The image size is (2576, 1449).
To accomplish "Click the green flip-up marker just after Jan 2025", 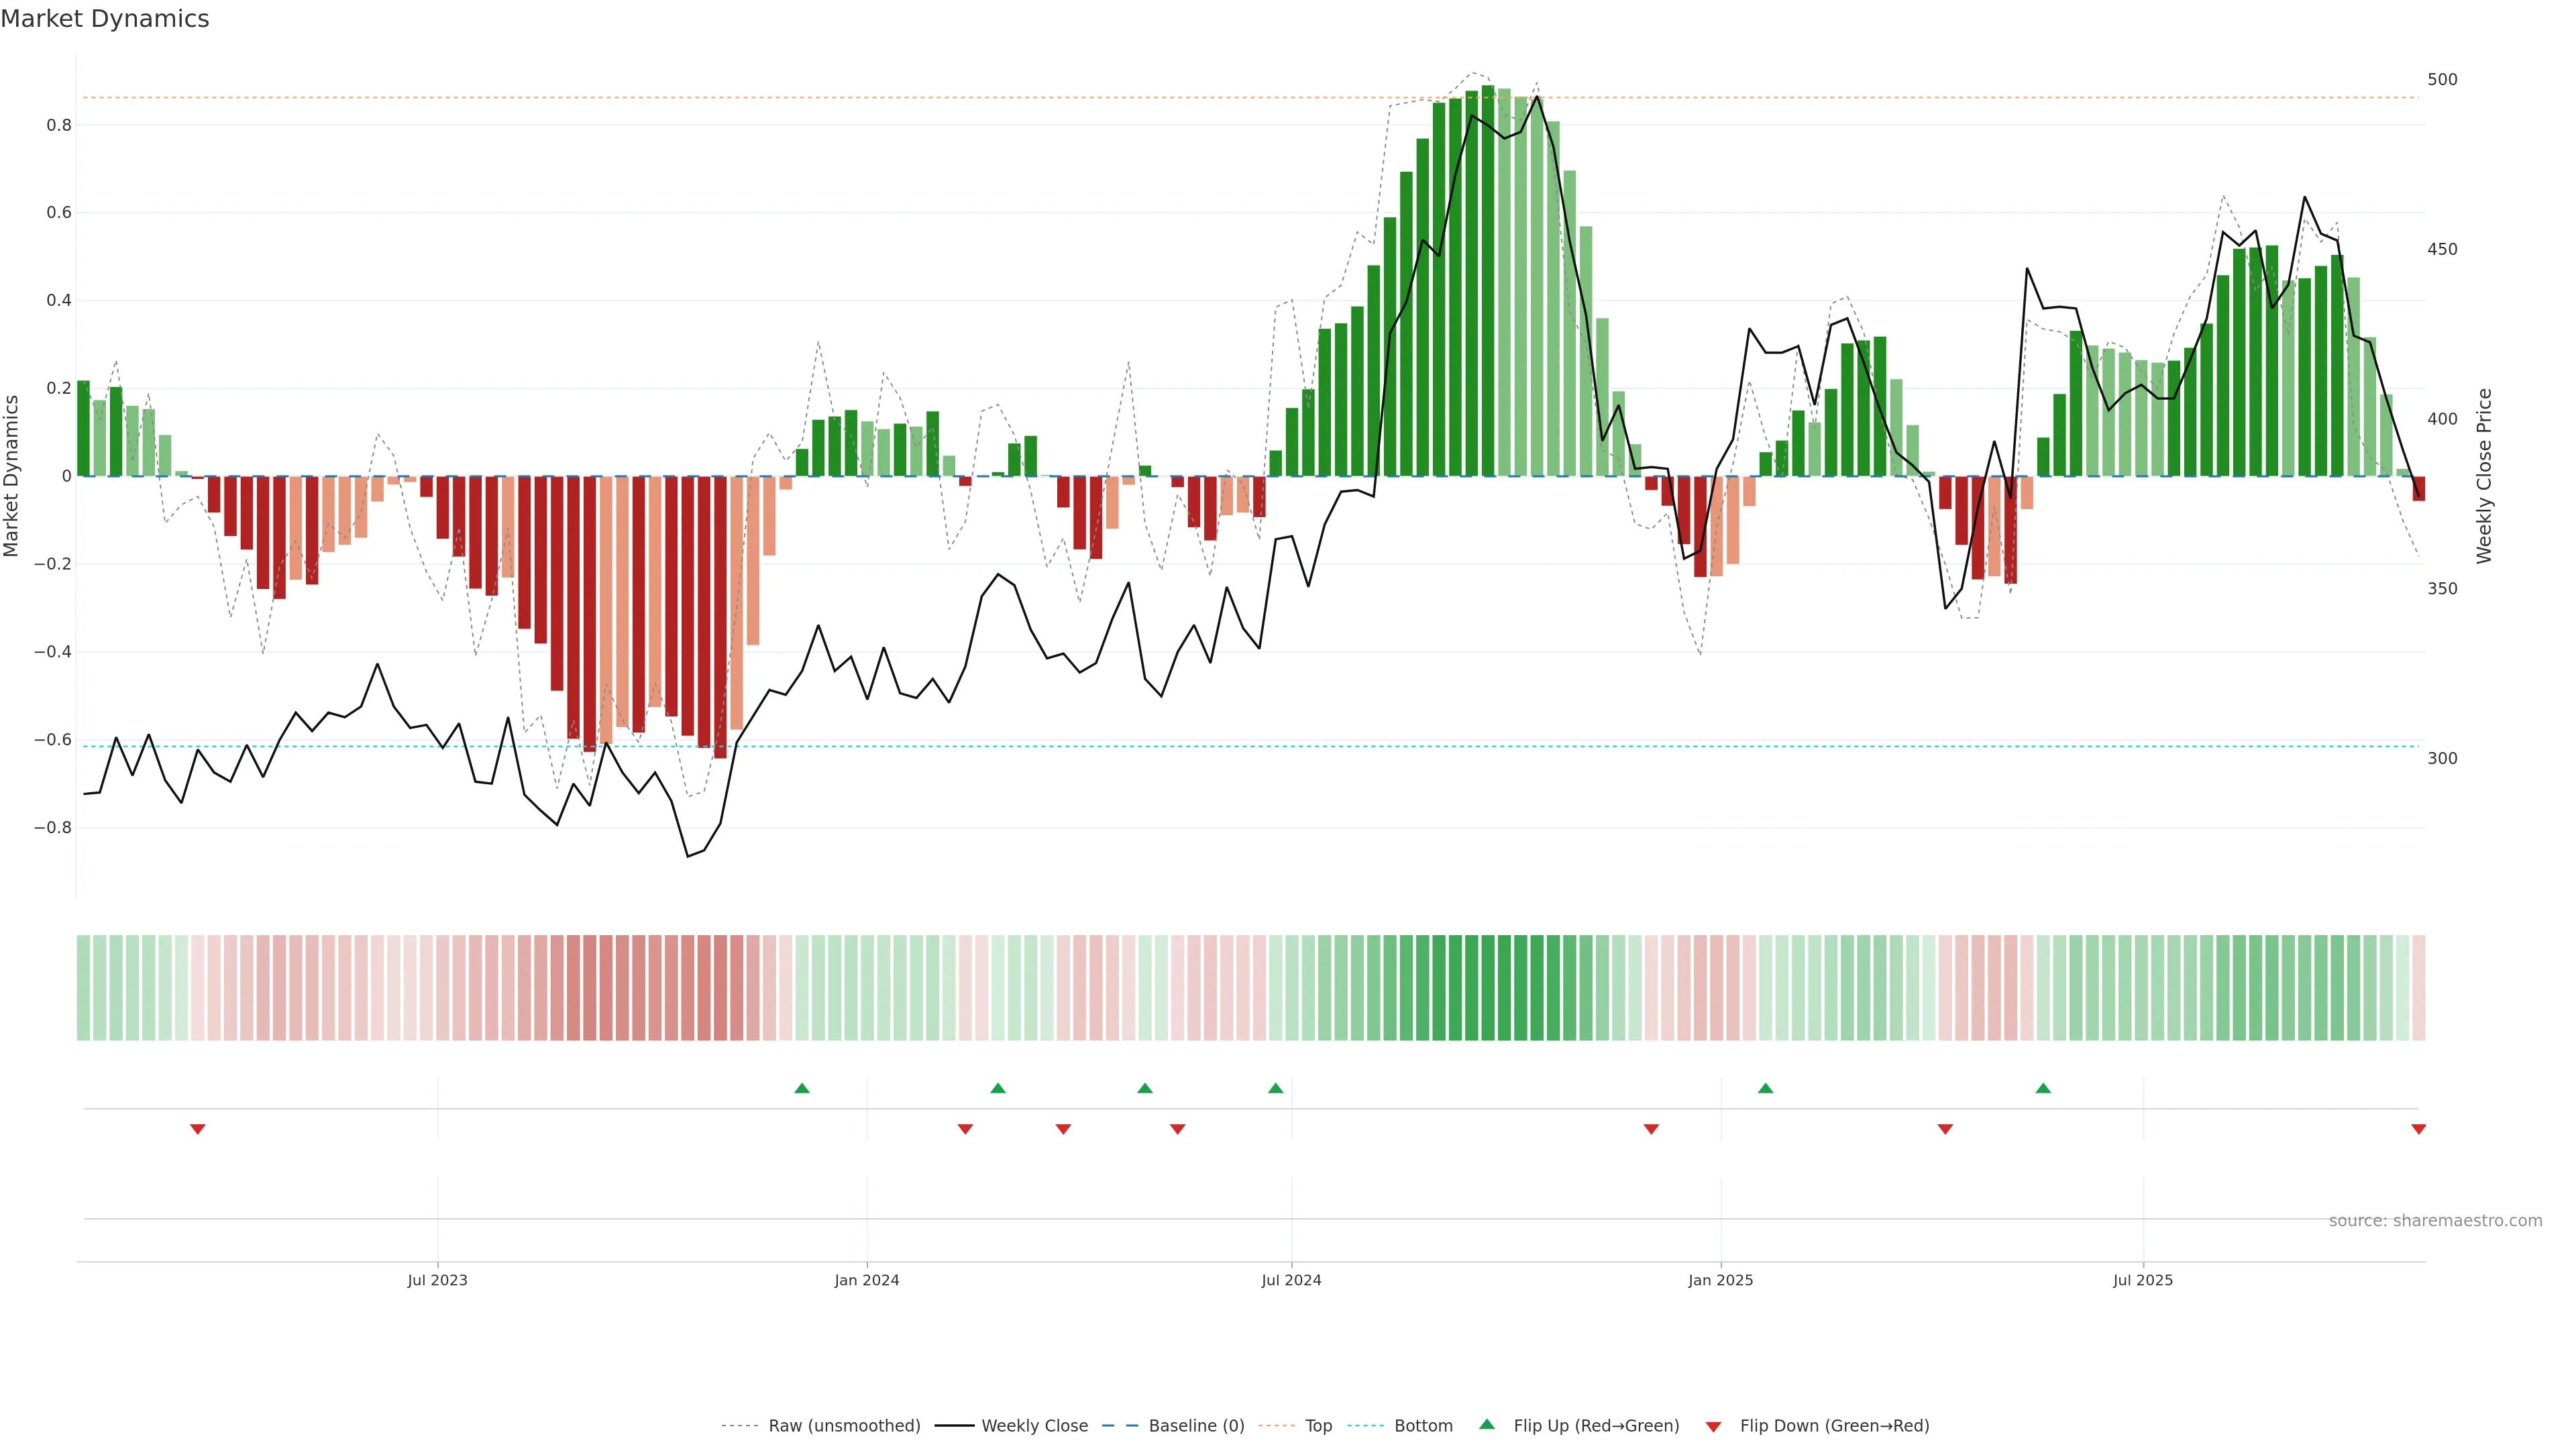I will 1765,1088.
